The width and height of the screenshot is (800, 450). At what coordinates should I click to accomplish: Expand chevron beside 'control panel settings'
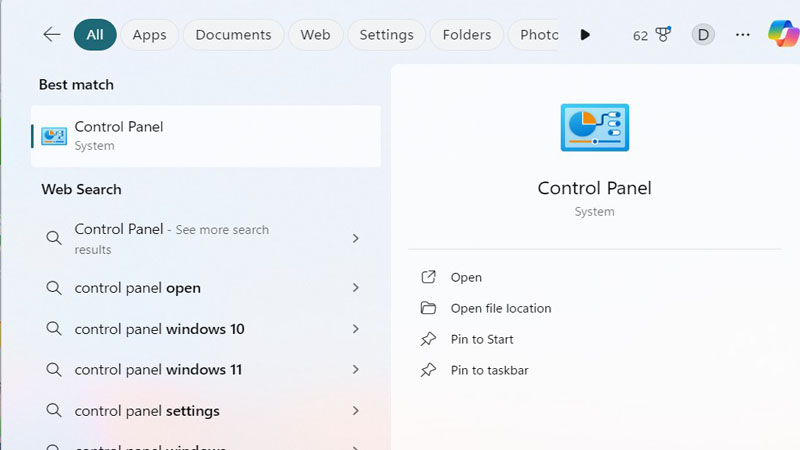click(x=355, y=411)
